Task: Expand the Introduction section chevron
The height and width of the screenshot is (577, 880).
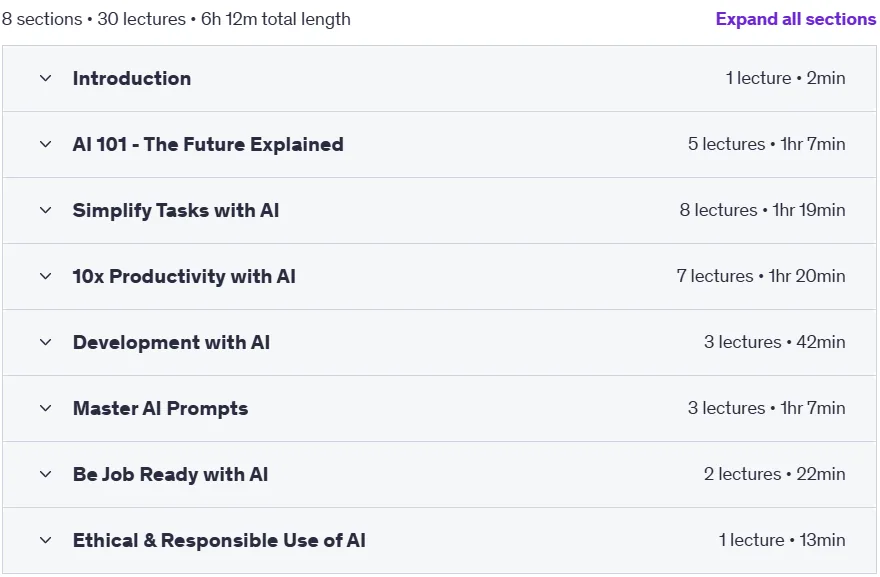Action: [45, 79]
